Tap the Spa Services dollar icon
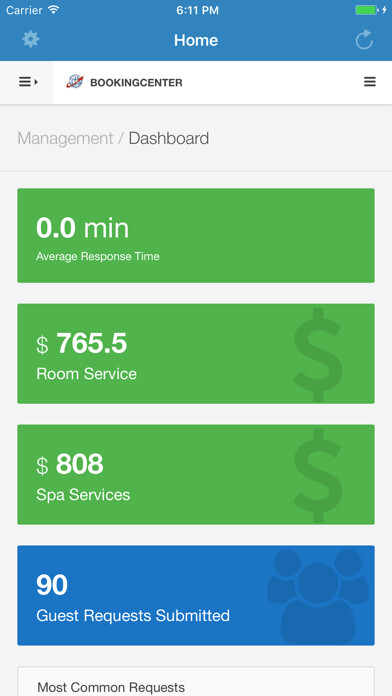 [318, 475]
